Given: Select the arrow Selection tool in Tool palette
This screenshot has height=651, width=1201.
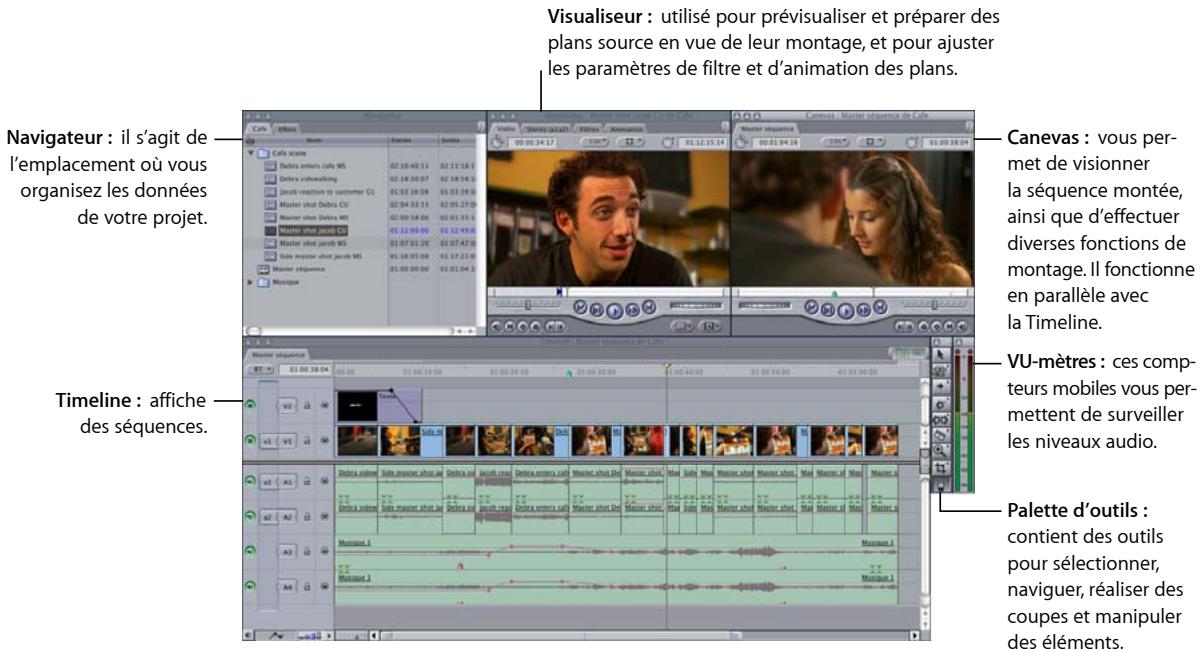Looking at the screenshot, I should click(940, 354).
